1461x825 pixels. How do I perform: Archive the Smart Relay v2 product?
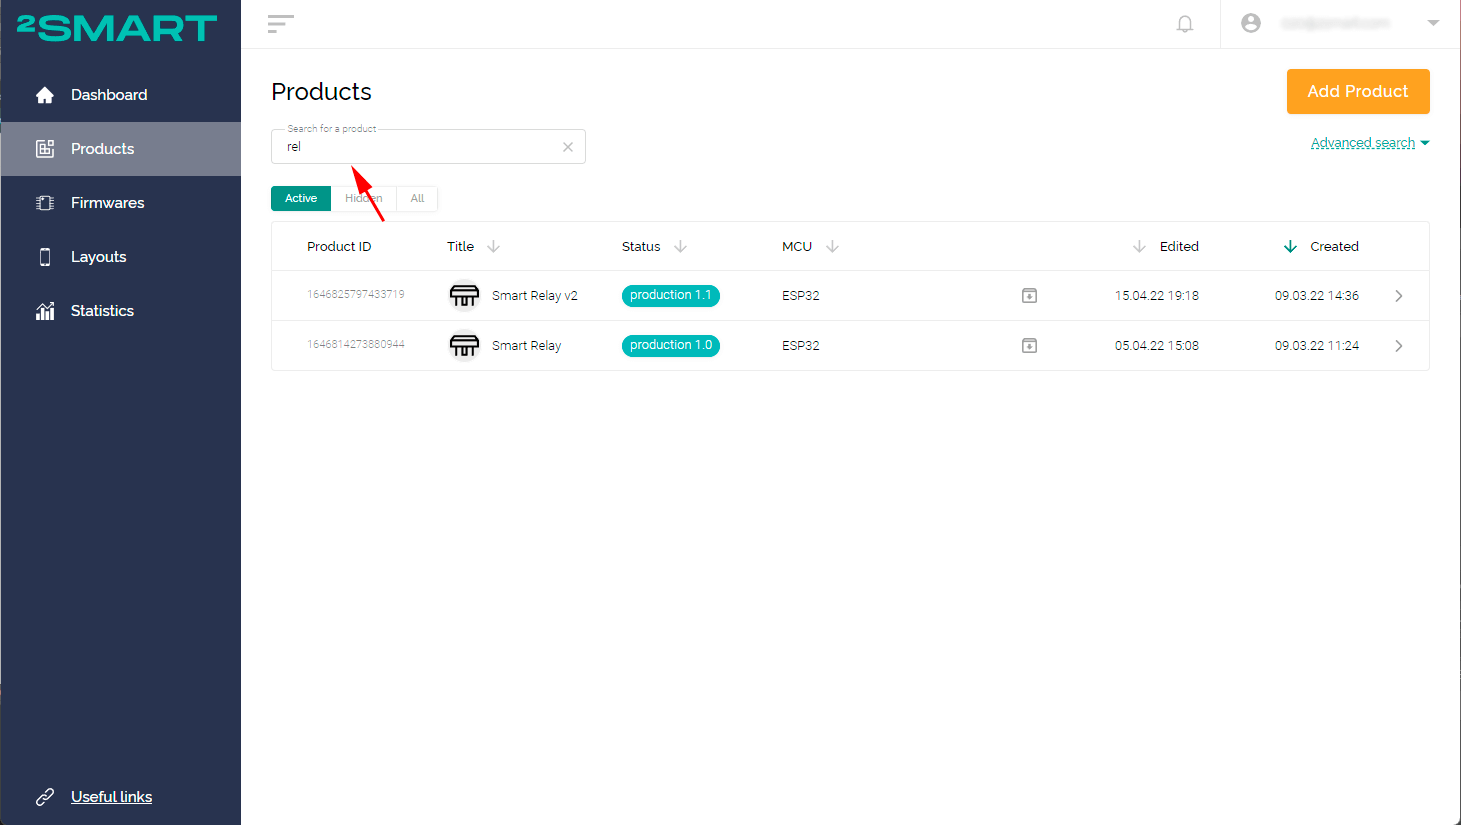[x=1029, y=296]
